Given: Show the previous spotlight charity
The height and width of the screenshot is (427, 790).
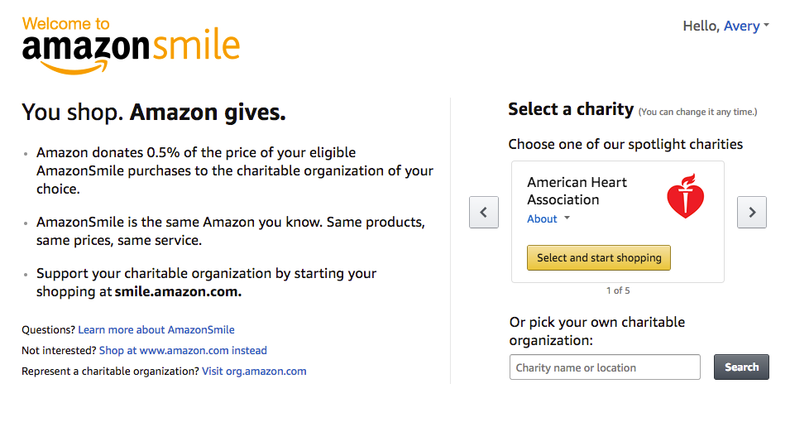Looking at the screenshot, I should click(484, 212).
